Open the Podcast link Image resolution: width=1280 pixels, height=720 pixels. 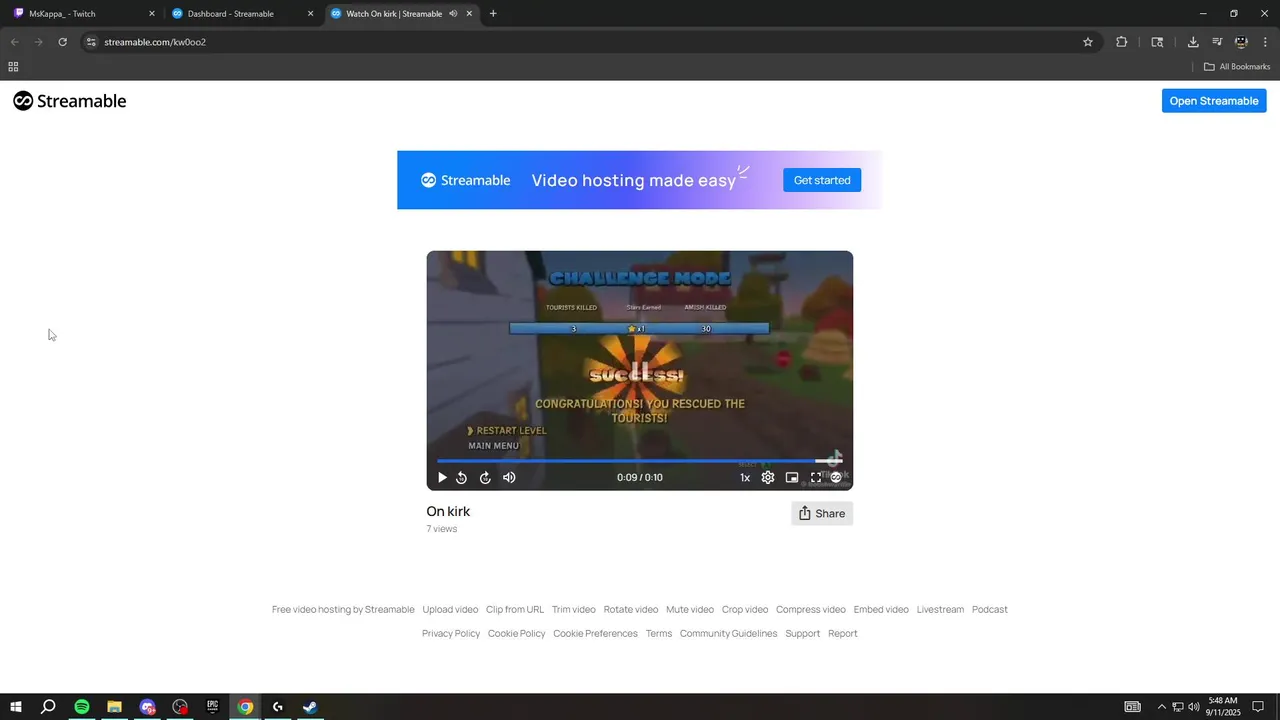click(x=990, y=609)
